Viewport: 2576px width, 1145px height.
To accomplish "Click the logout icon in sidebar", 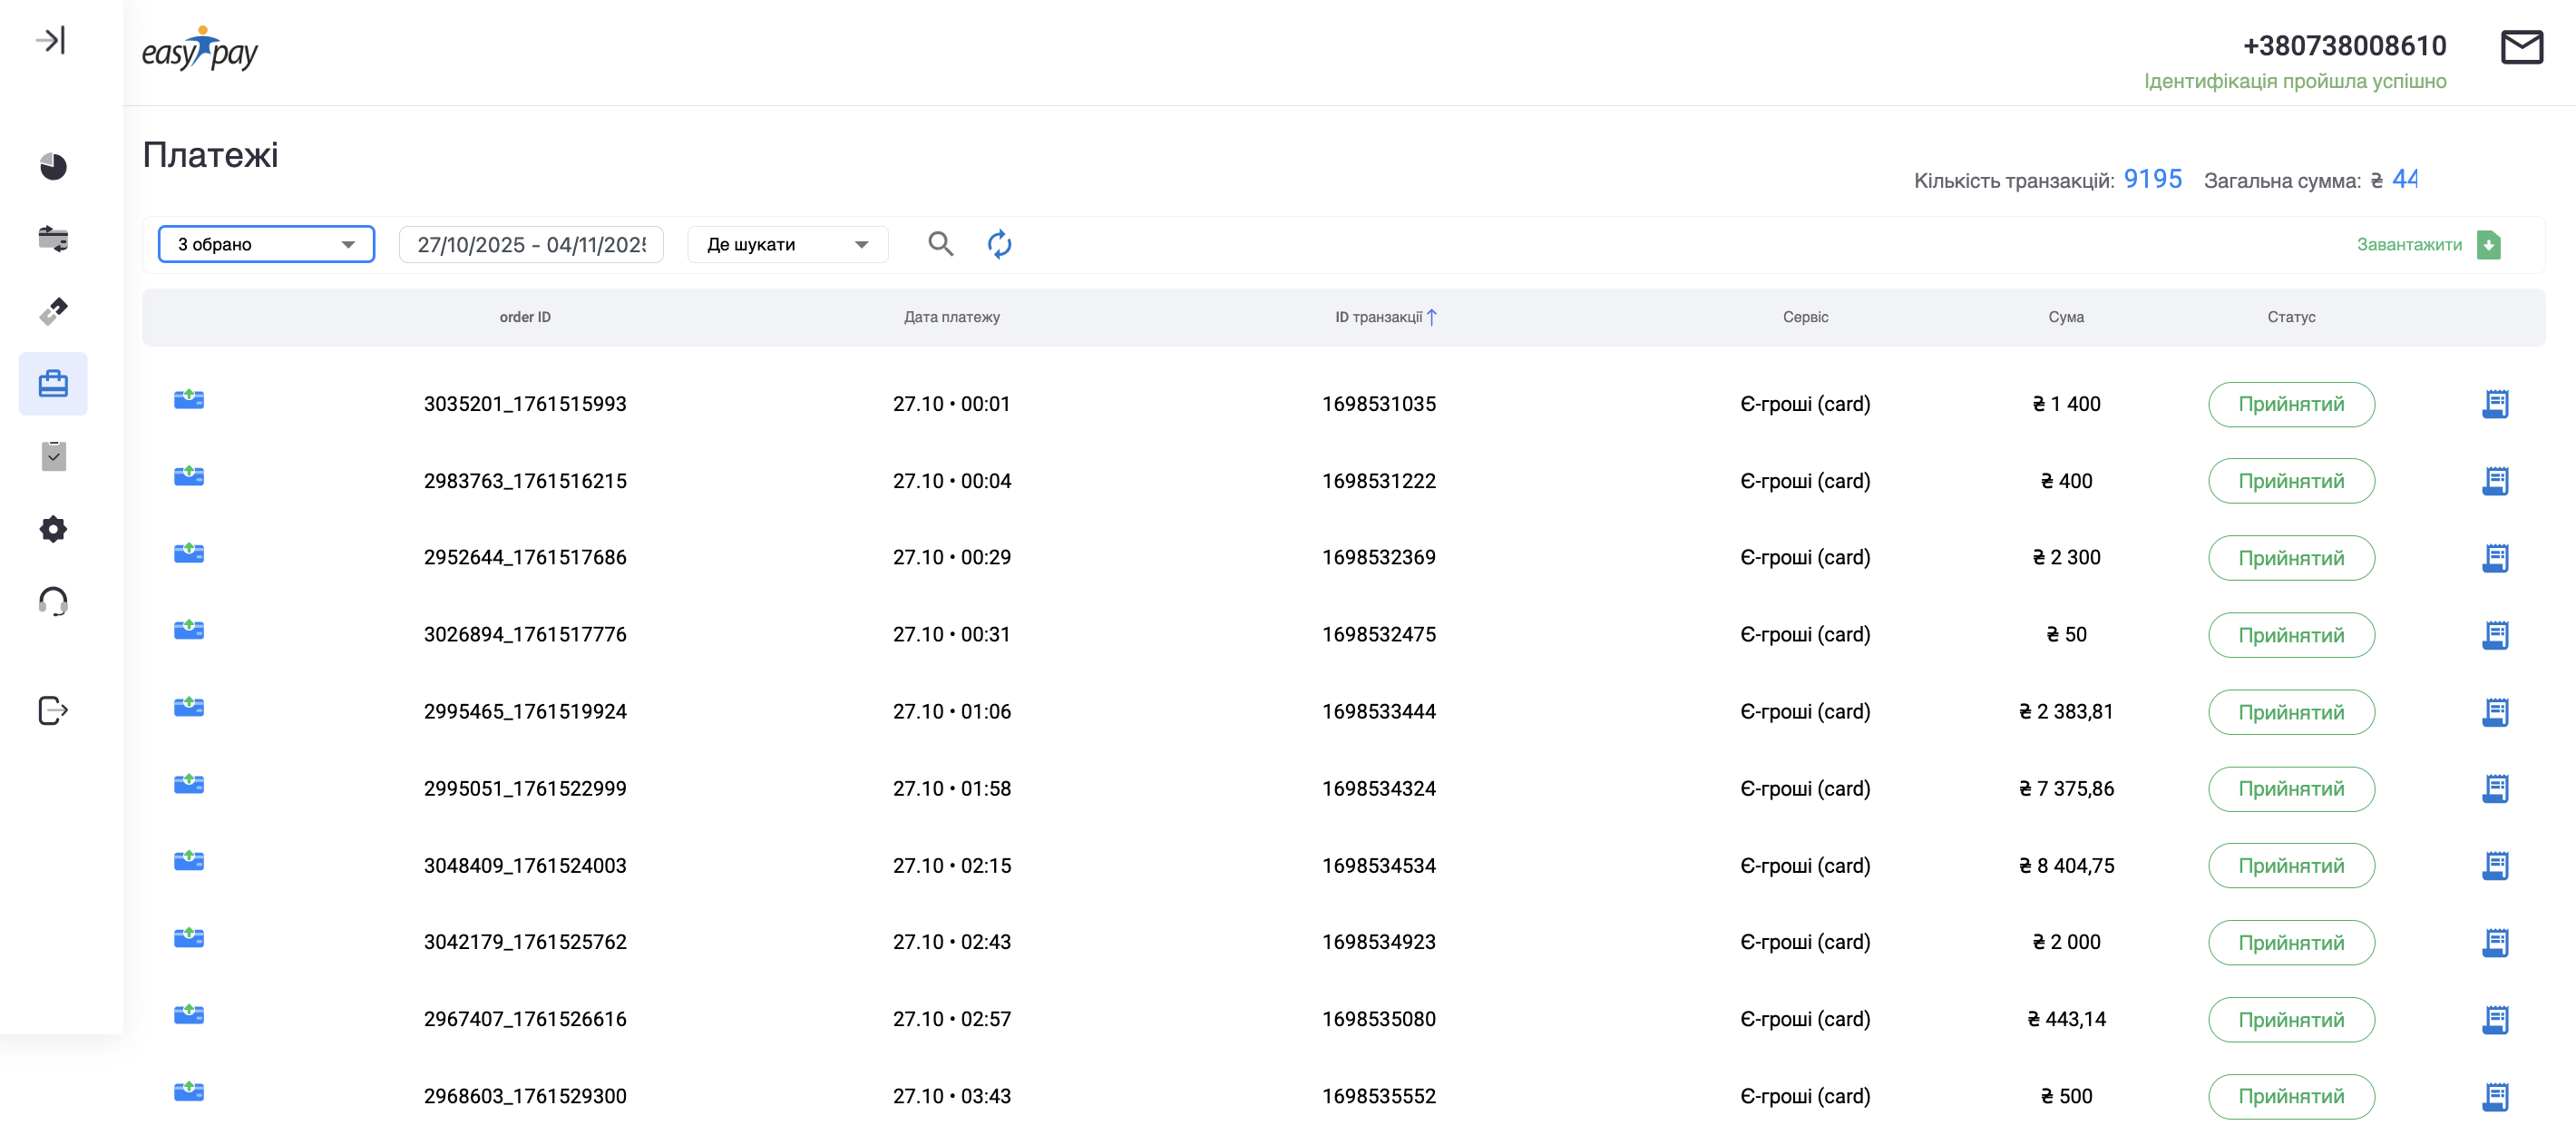I will [53, 710].
